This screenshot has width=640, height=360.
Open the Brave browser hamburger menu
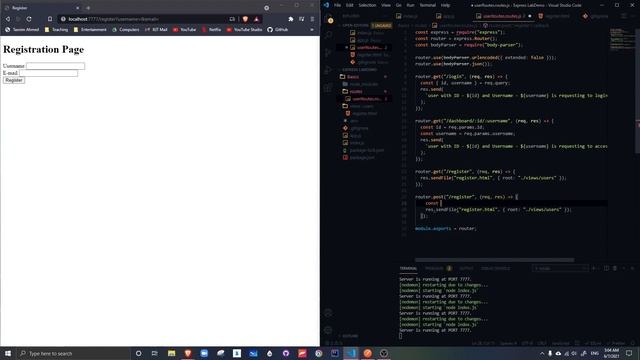point(312,19)
